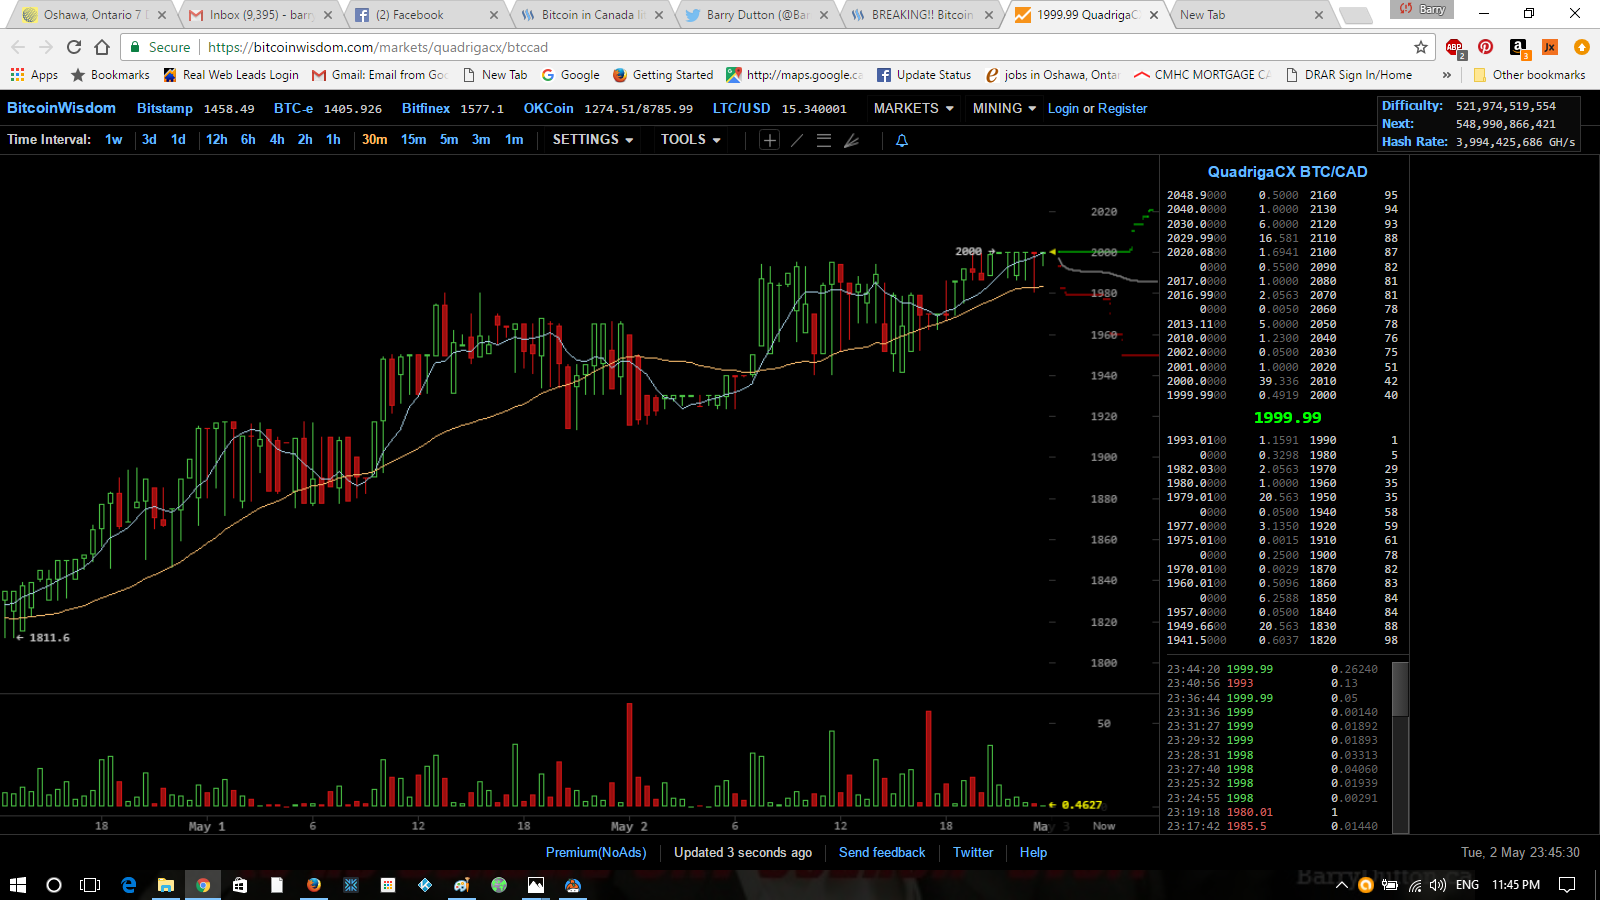Expand the MARKETS menu
The image size is (1600, 900).
[914, 108]
